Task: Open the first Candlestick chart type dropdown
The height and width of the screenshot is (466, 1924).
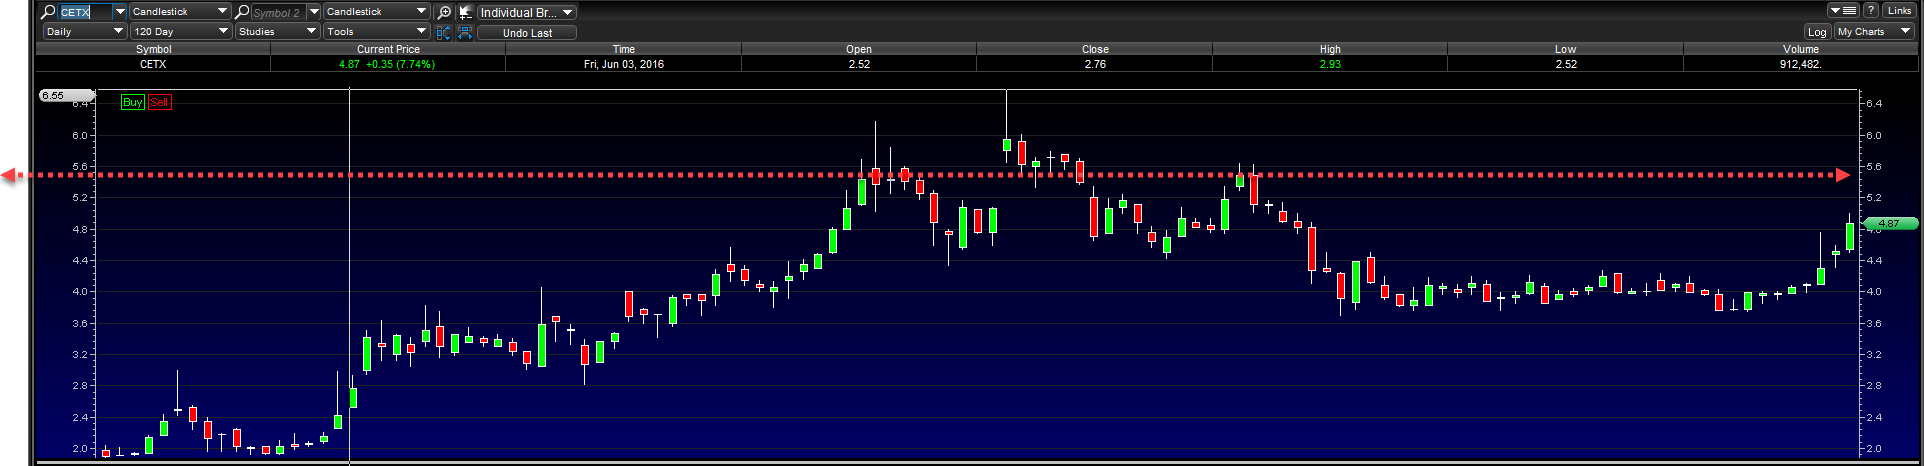Action: pyautogui.click(x=180, y=12)
